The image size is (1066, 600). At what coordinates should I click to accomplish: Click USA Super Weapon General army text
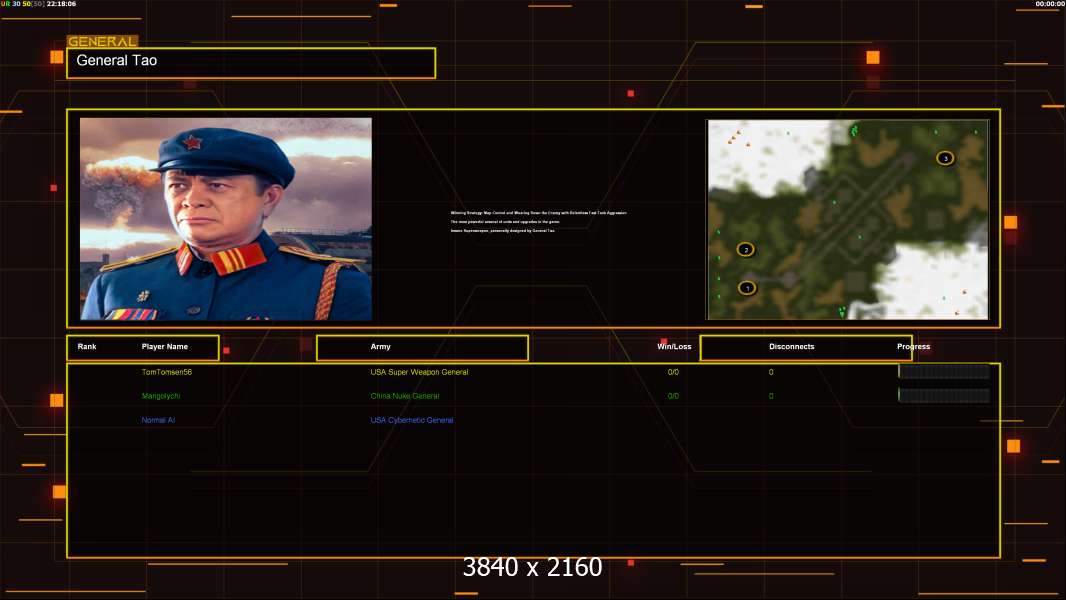point(419,372)
